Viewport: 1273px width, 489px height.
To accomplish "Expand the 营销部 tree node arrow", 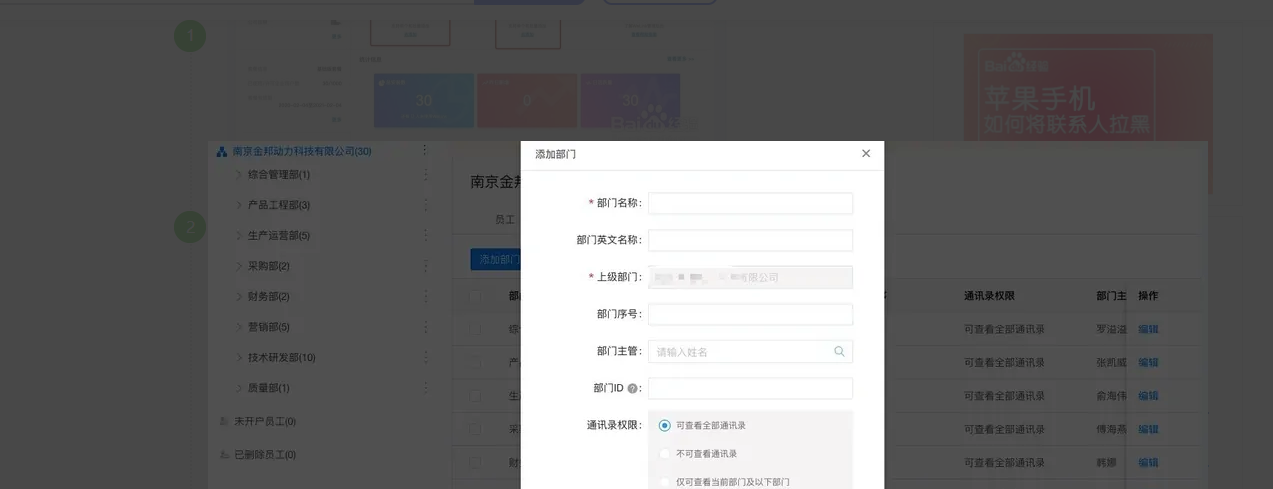I will click(x=238, y=327).
